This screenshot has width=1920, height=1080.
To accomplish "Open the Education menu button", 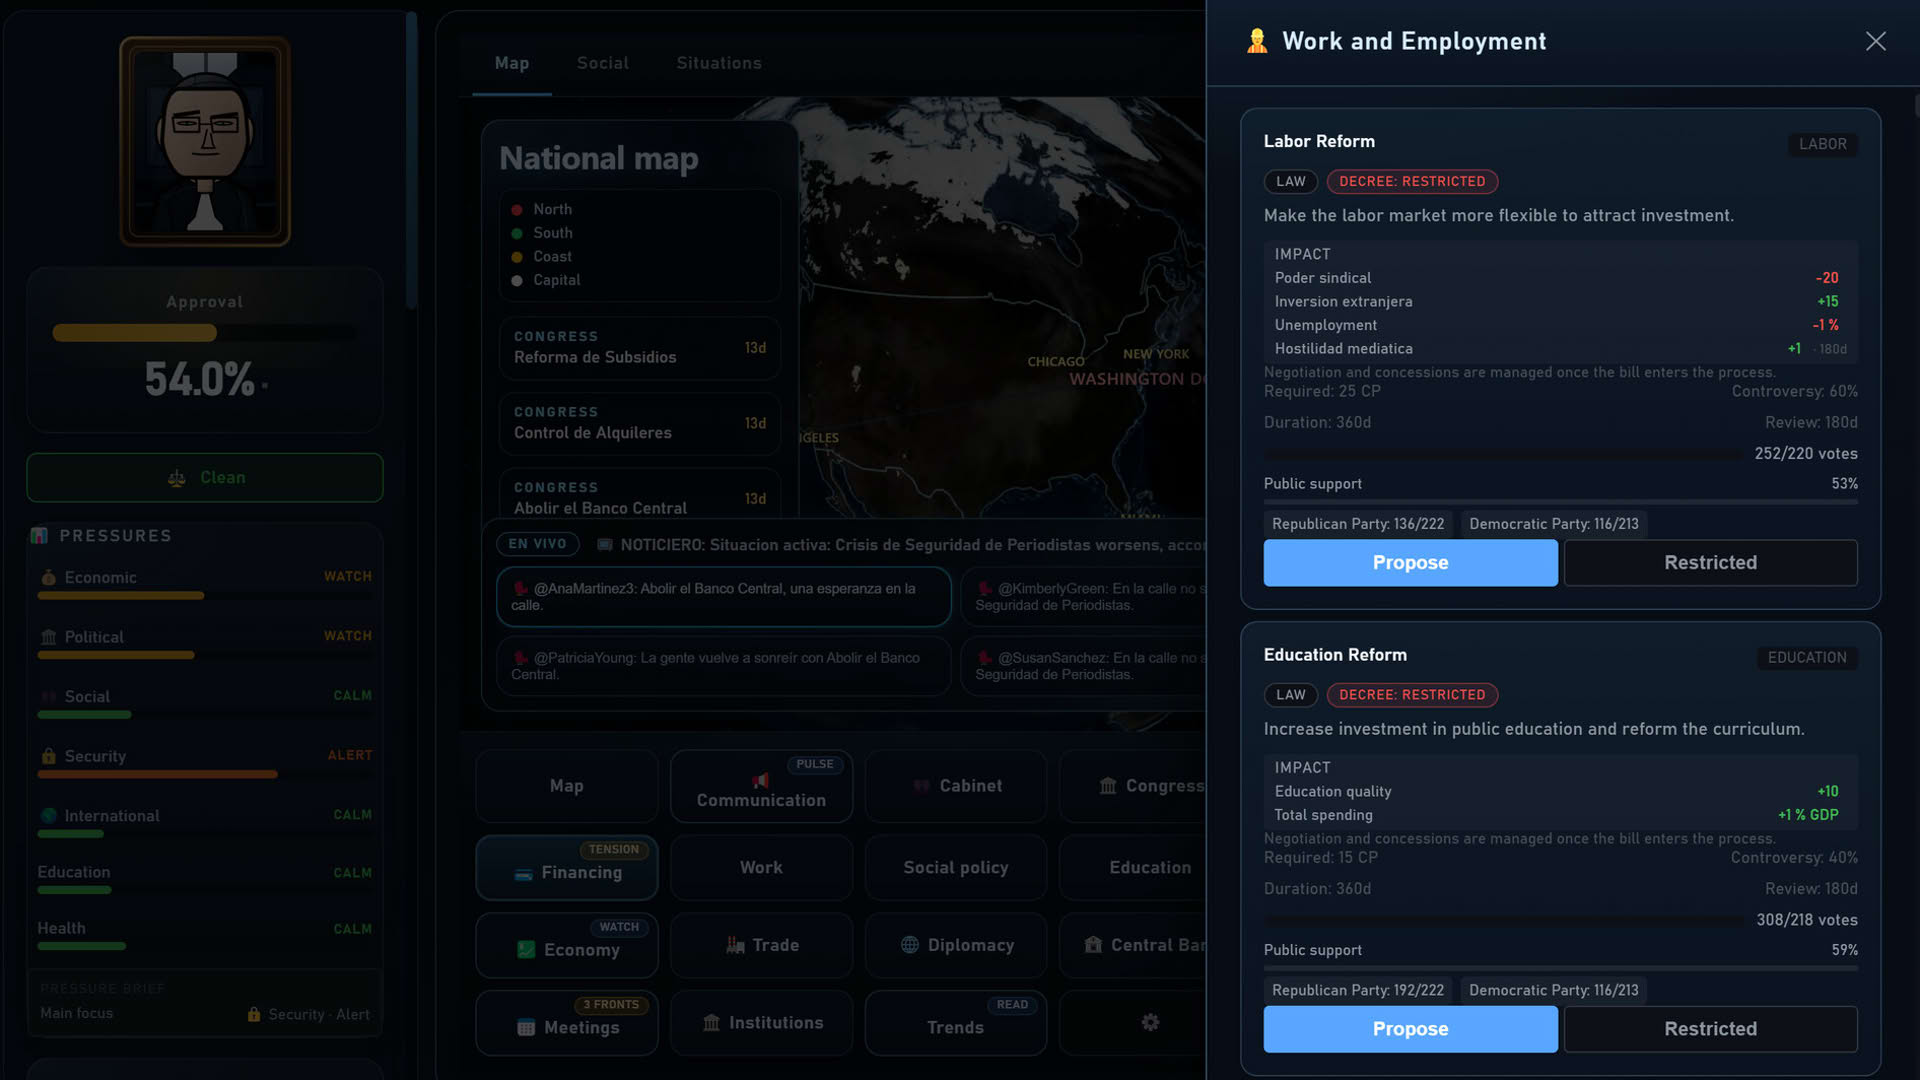I will pos(1133,868).
